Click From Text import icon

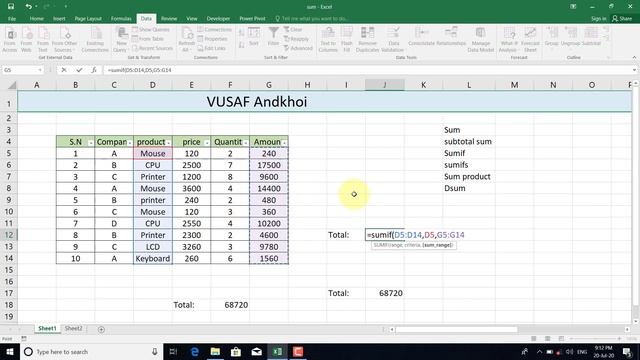pos(43,40)
